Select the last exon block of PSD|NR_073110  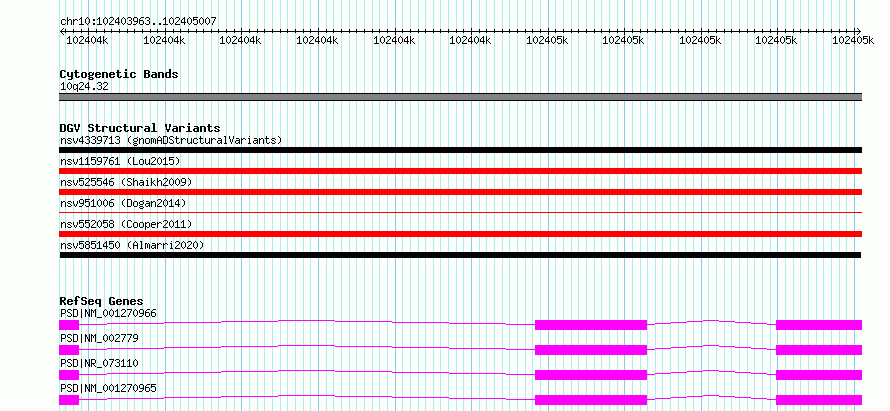[x=819, y=375]
